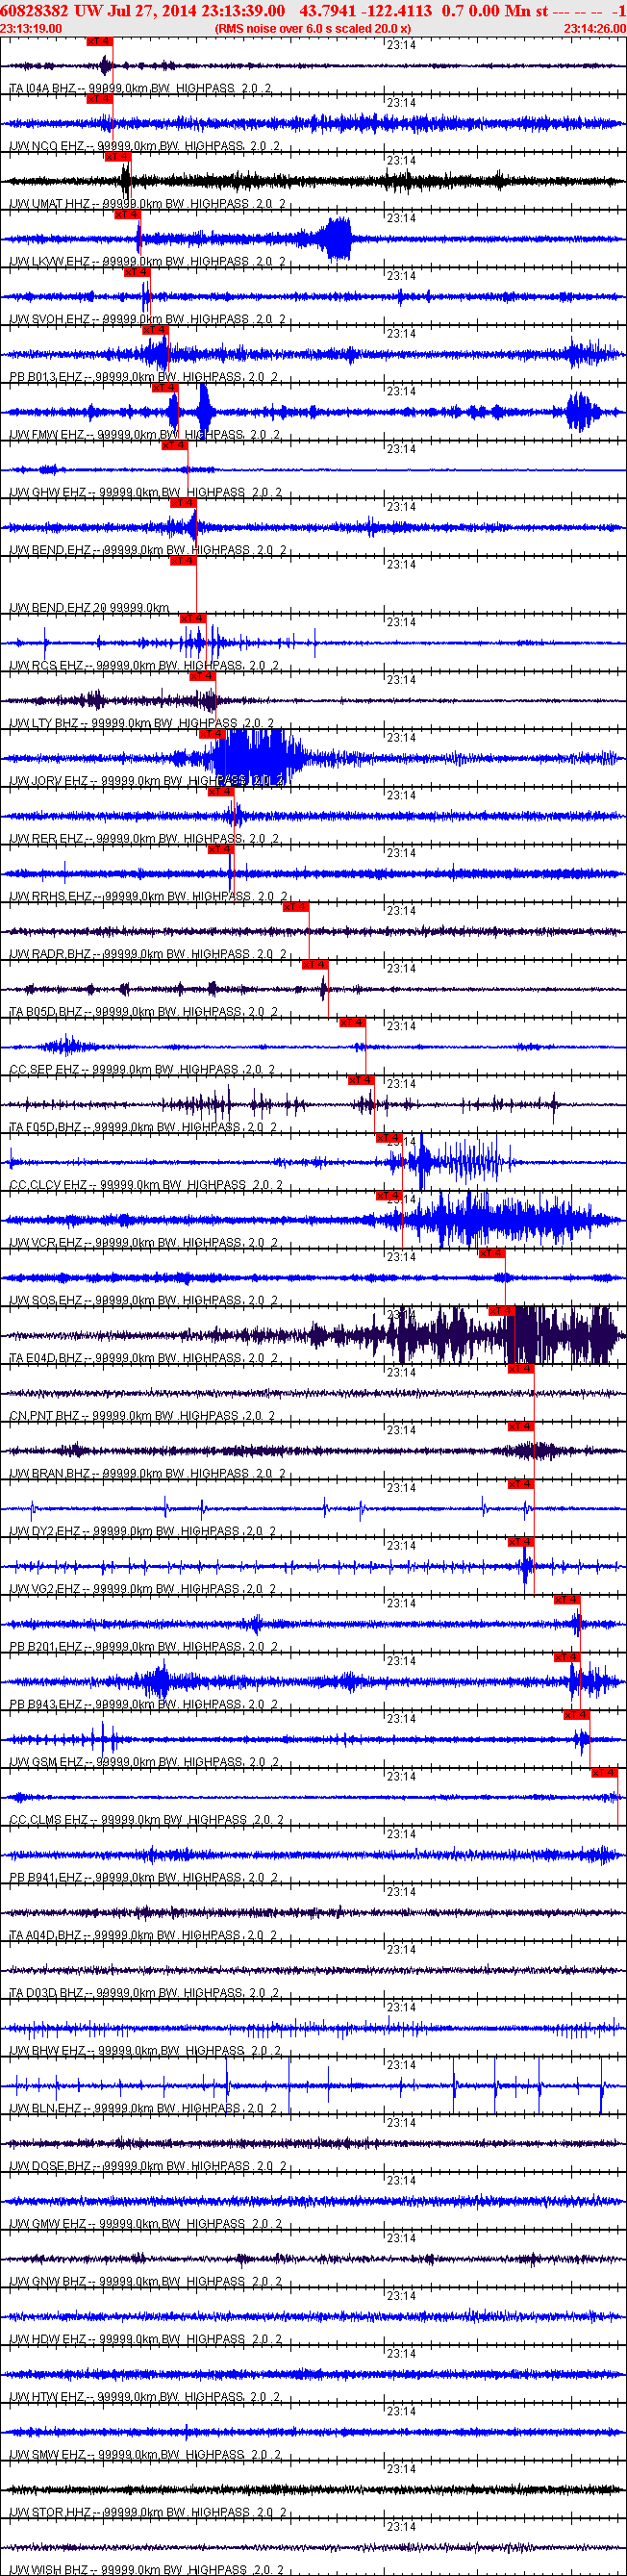Select the UW BEND EHZ 20 99999.0km label
Viewport: 627px width, 2576px height.
(x=89, y=609)
